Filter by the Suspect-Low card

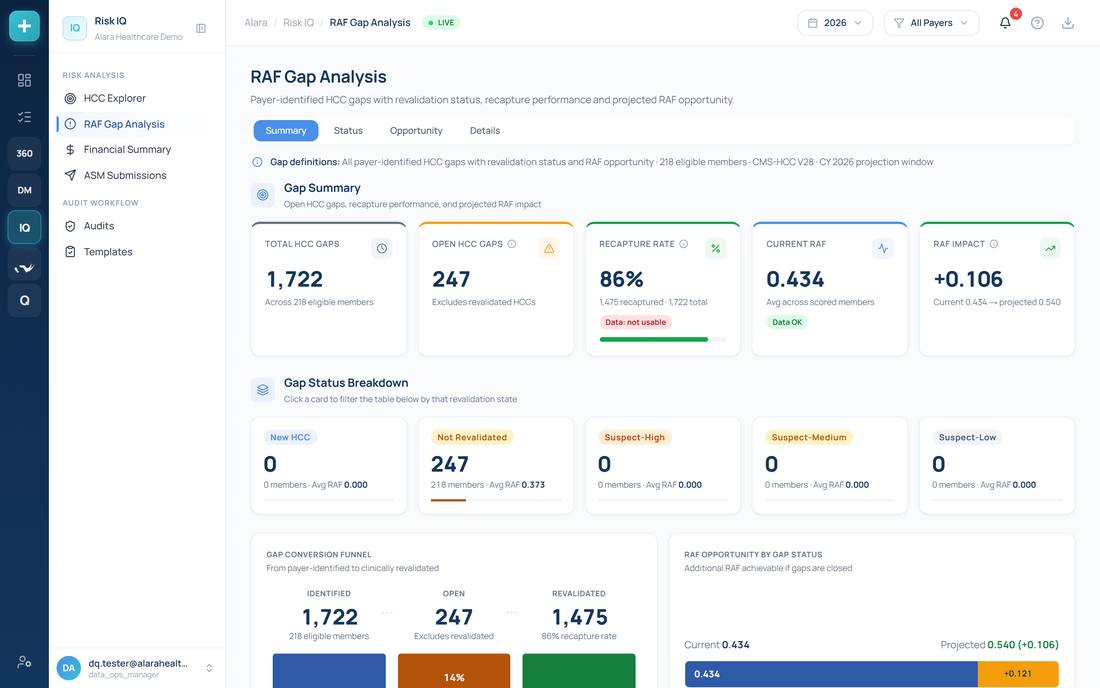996,466
